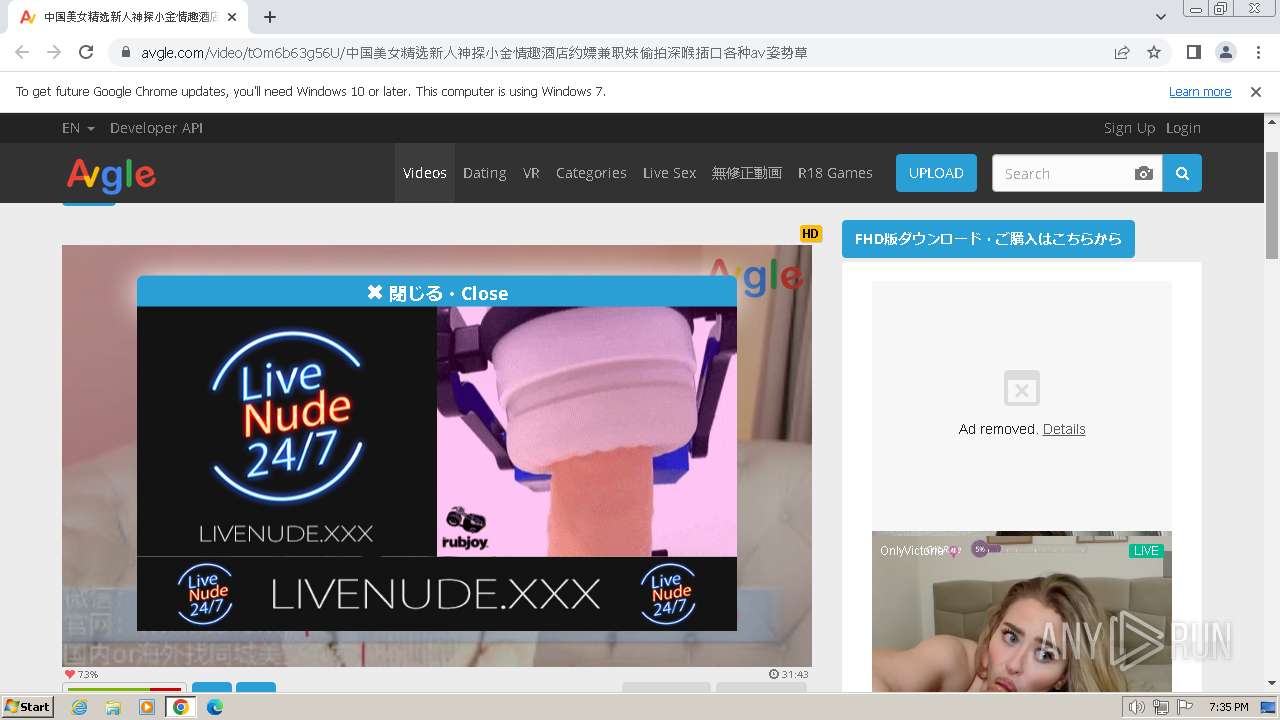Select the VR nav item
The image size is (1280, 720).
click(x=531, y=173)
